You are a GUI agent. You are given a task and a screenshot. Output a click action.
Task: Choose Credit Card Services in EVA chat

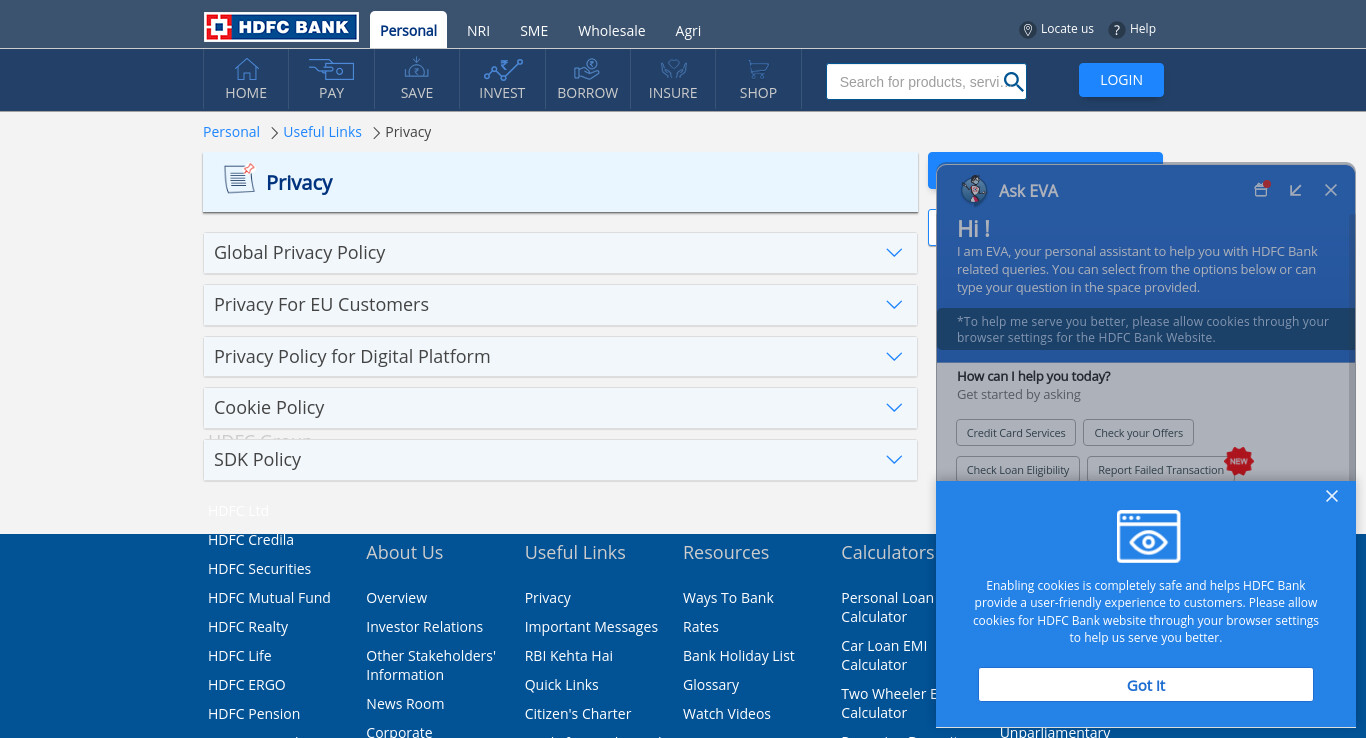[x=1016, y=433]
